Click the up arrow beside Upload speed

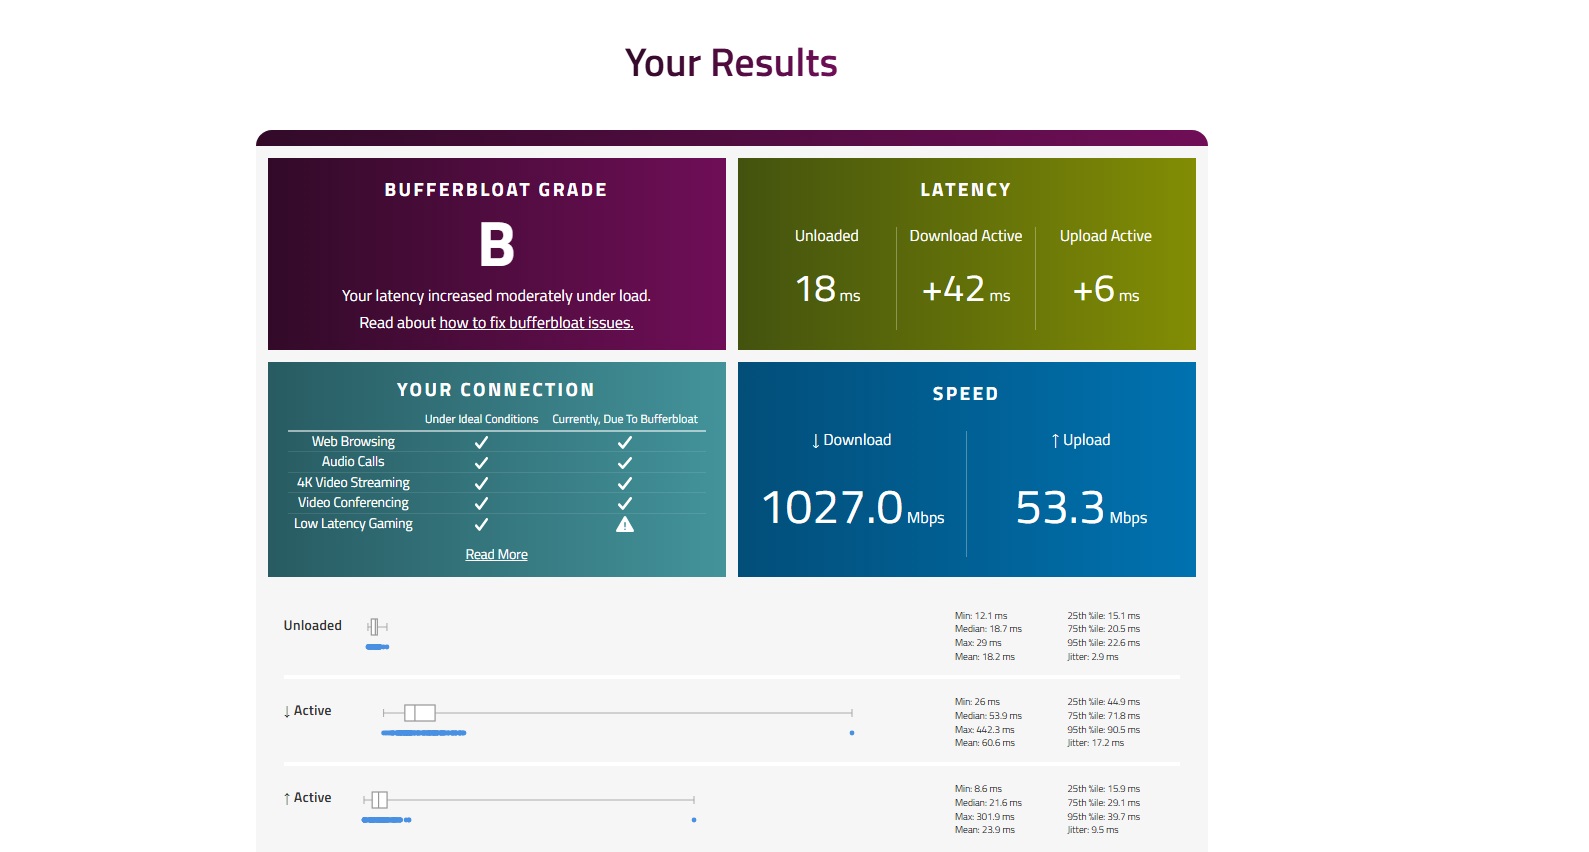(x=1055, y=441)
